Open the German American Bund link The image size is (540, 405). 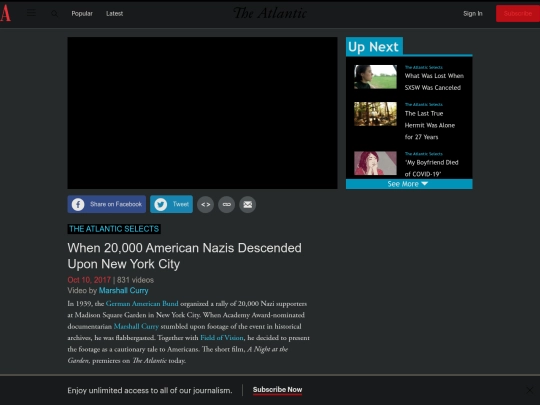pyautogui.click(x=142, y=304)
